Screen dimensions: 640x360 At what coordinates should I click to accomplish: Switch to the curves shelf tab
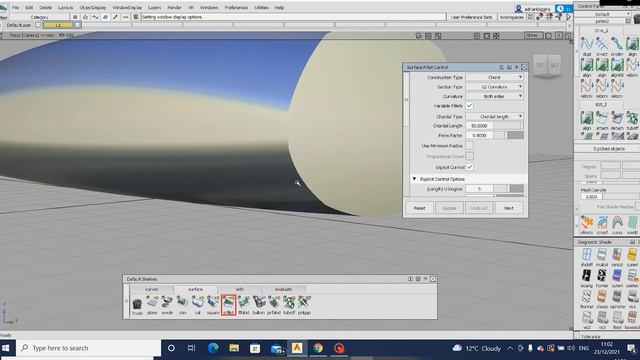tap(152, 289)
